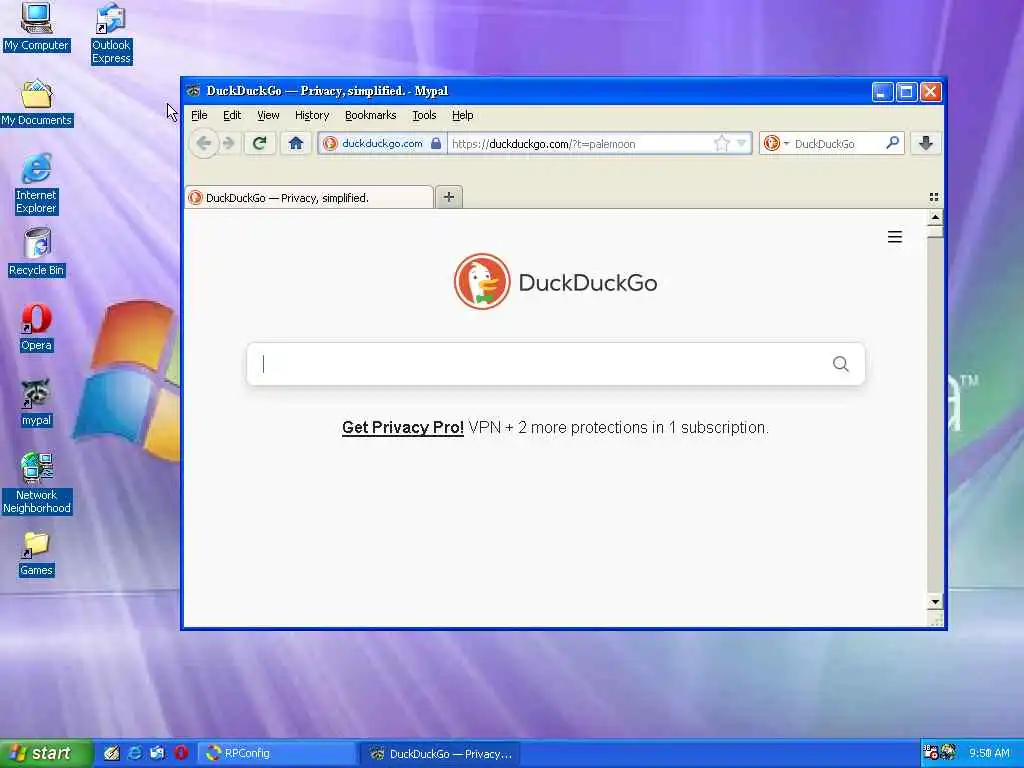Select the Recycle Bin desktop icon
This screenshot has height=768, width=1024.
tap(37, 252)
